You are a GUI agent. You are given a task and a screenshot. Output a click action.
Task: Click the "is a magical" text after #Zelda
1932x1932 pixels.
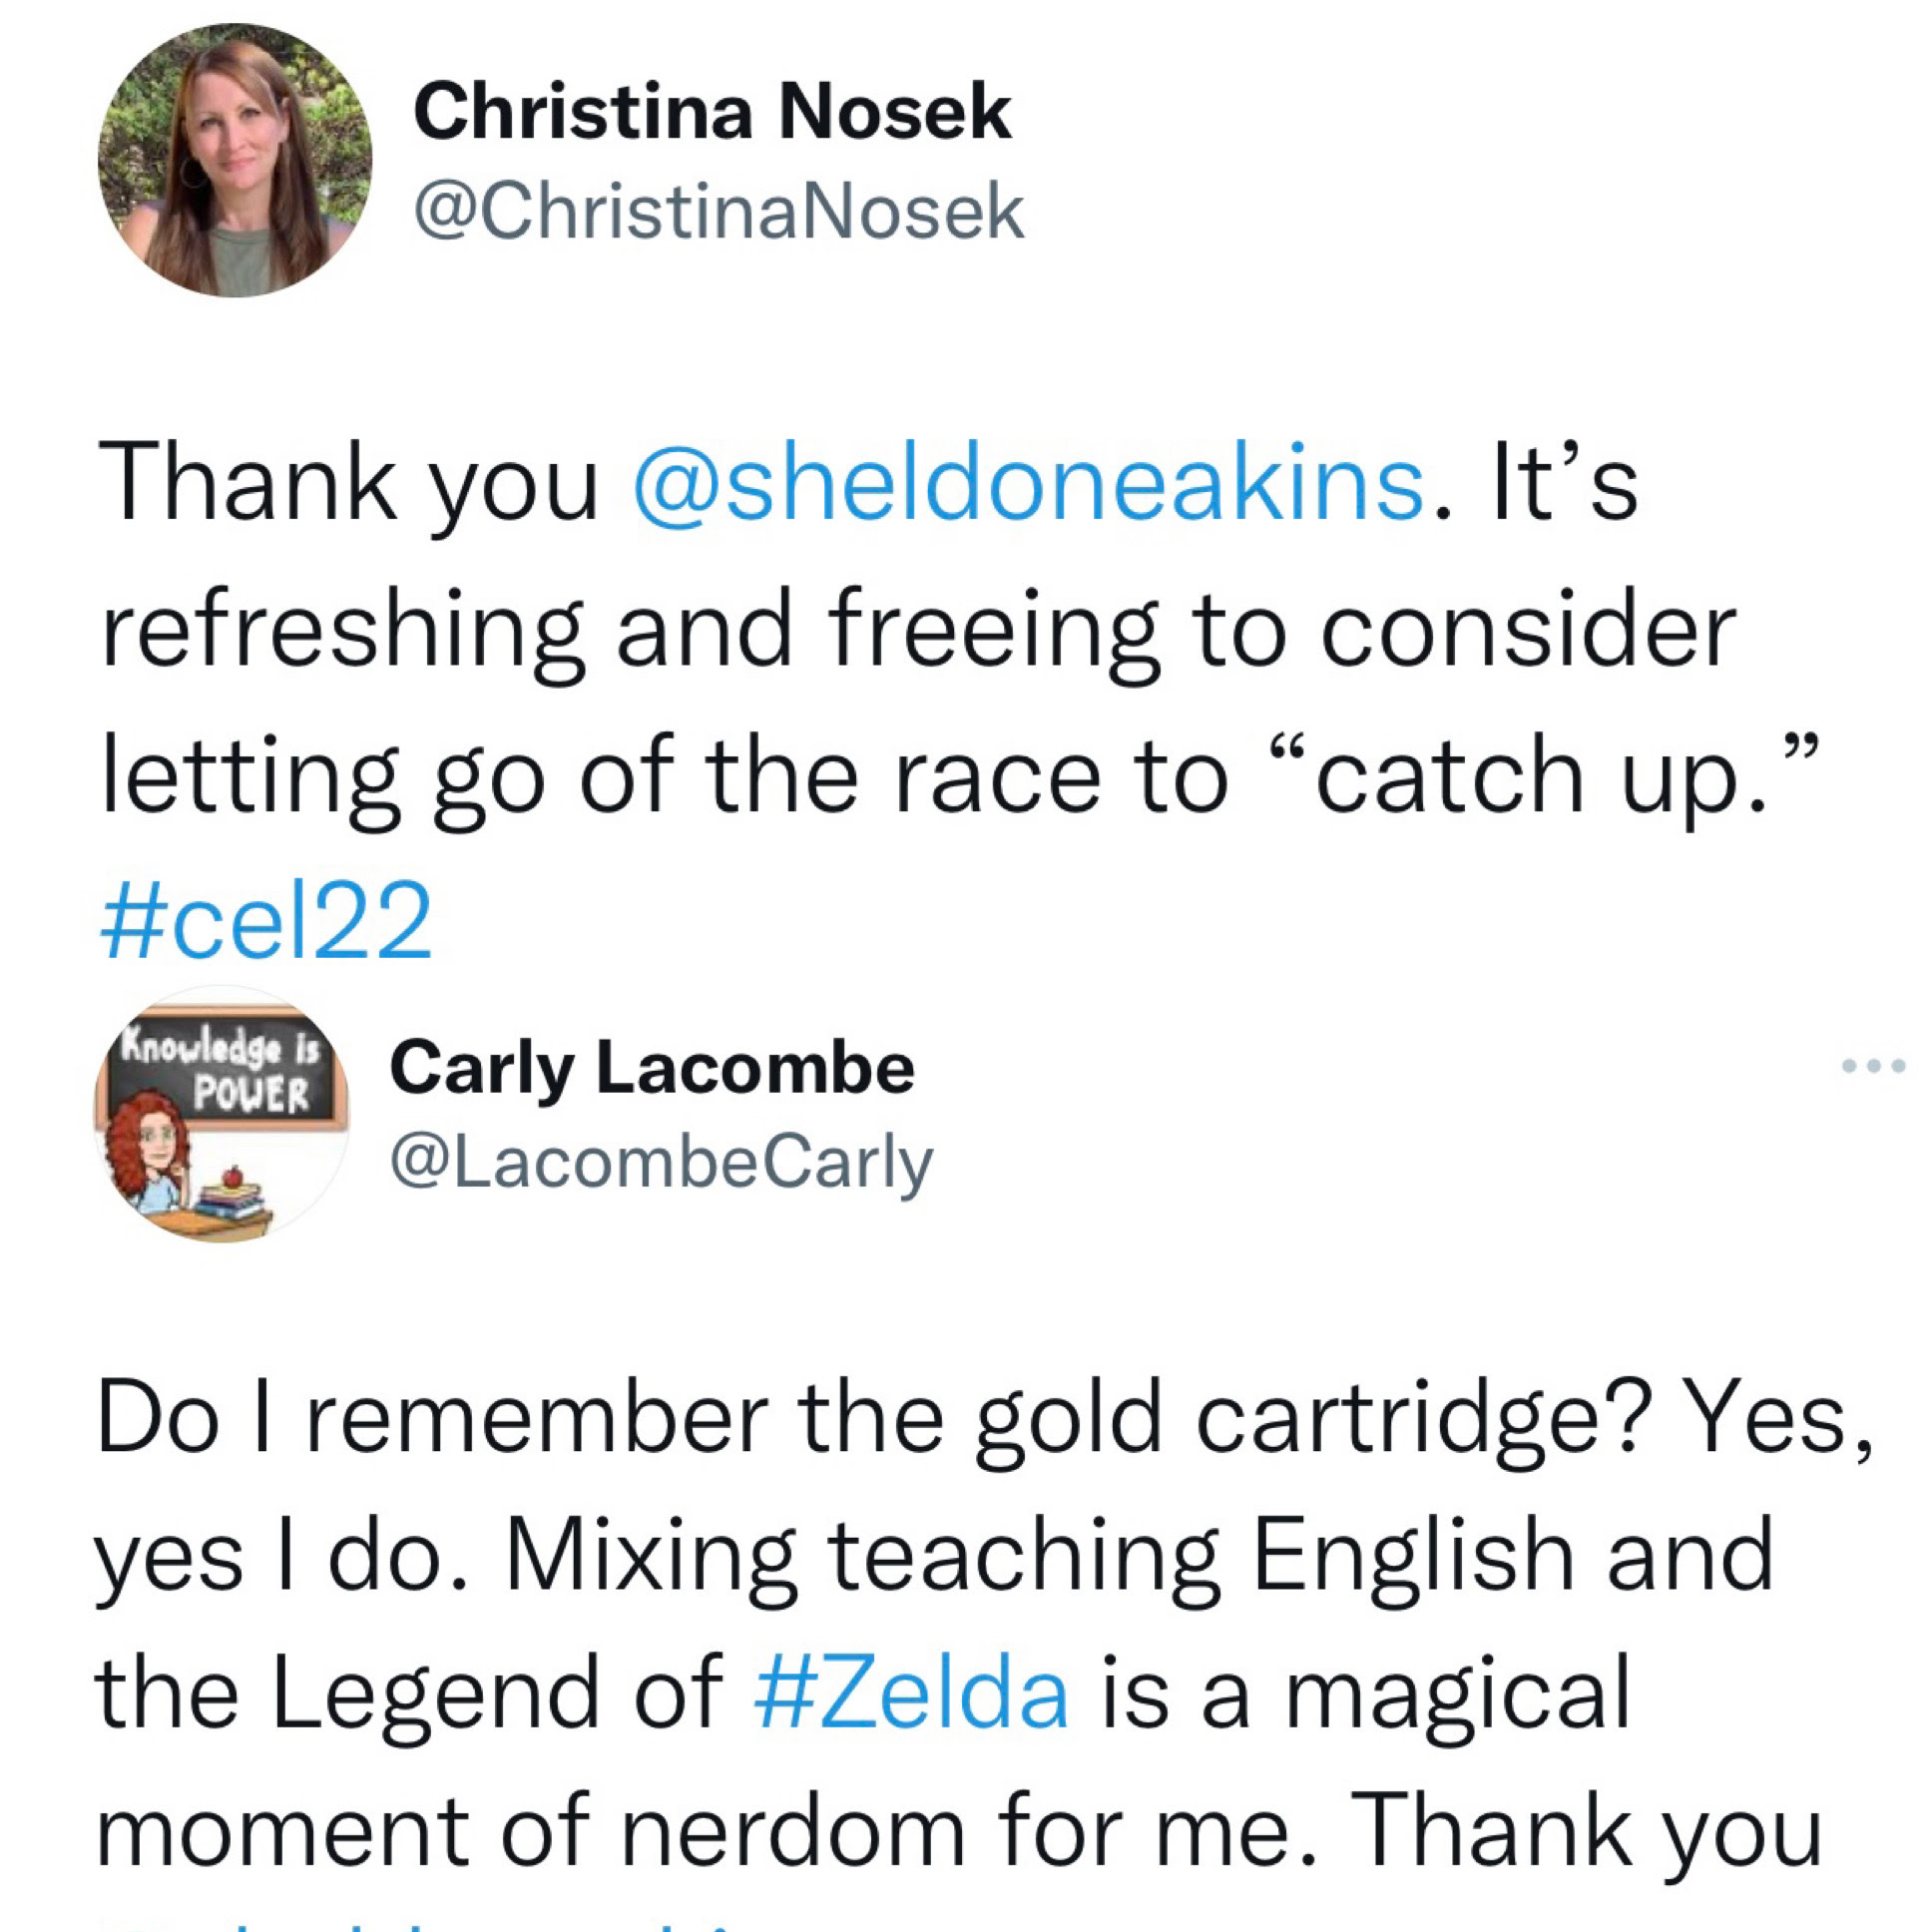(x=1366, y=1693)
